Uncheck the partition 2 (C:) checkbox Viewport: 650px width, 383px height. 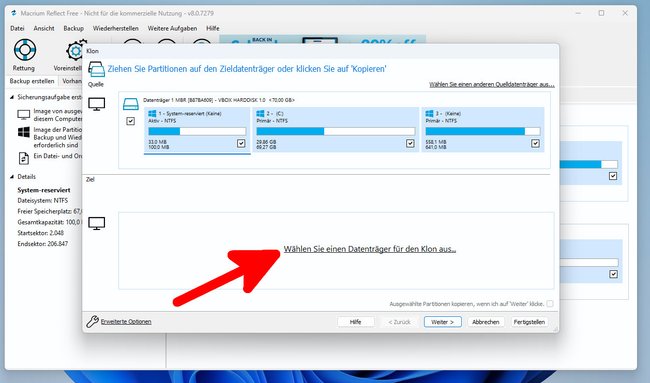tap(410, 143)
